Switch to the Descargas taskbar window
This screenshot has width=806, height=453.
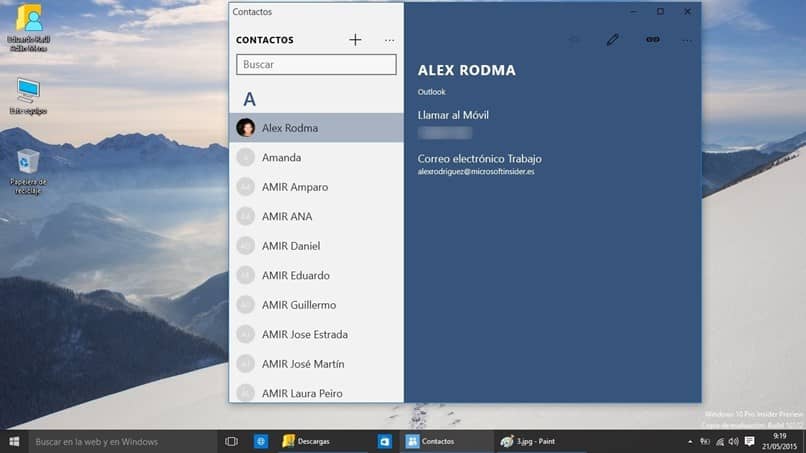point(323,441)
